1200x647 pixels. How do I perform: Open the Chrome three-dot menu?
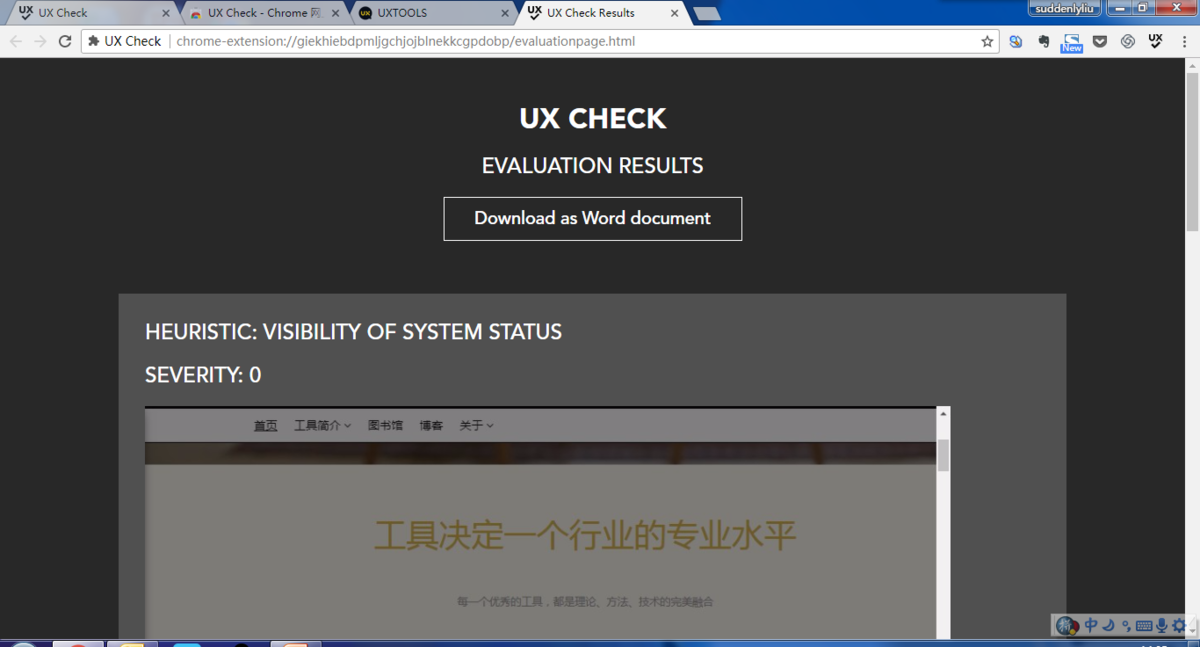tap(1184, 41)
